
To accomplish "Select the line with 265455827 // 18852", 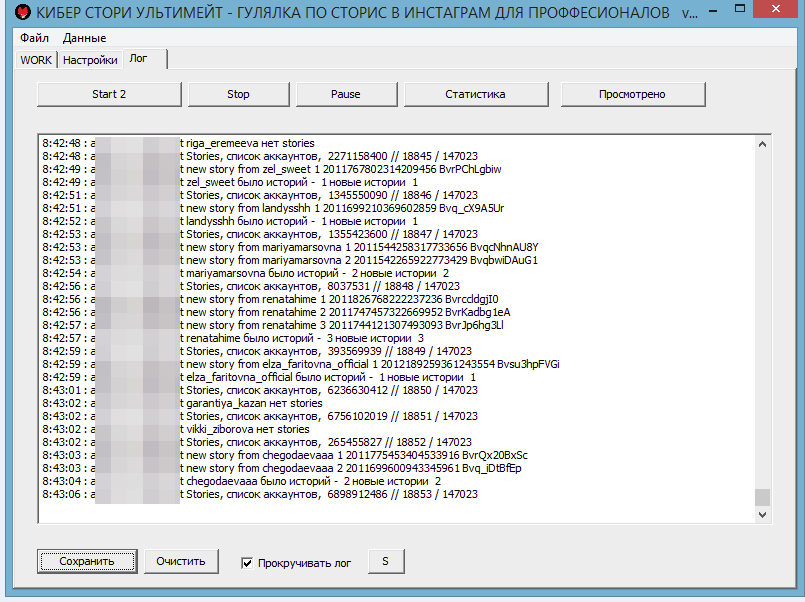I will [x=257, y=442].
